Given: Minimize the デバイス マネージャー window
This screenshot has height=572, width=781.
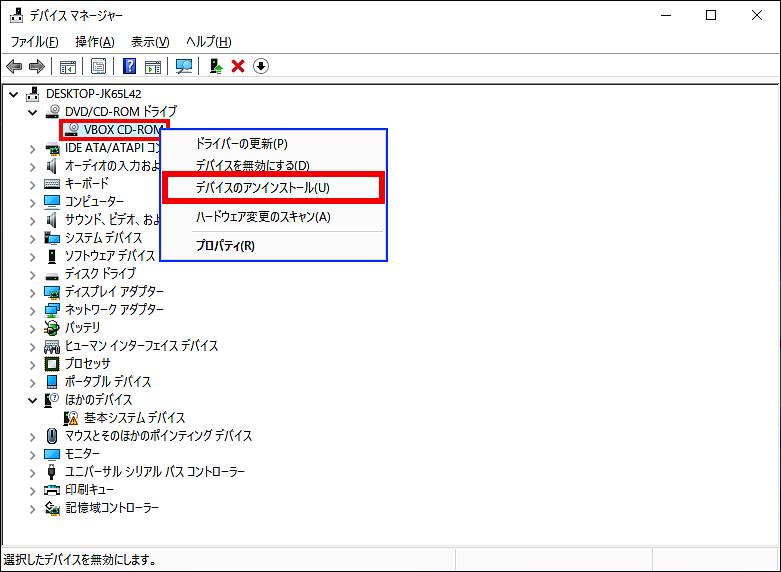Looking at the screenshot, I should (x=666, y=15).
